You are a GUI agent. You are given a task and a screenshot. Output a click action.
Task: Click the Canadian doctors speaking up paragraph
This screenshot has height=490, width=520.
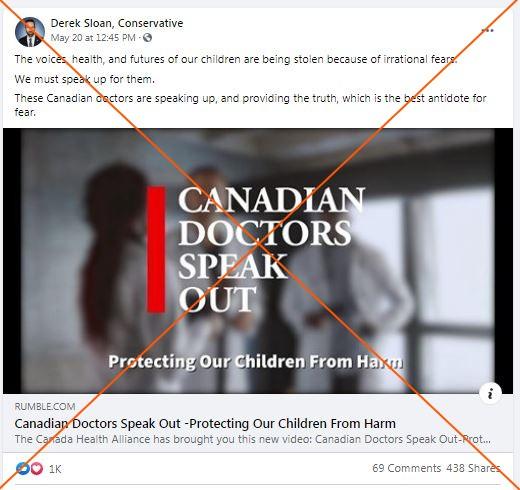251,105
